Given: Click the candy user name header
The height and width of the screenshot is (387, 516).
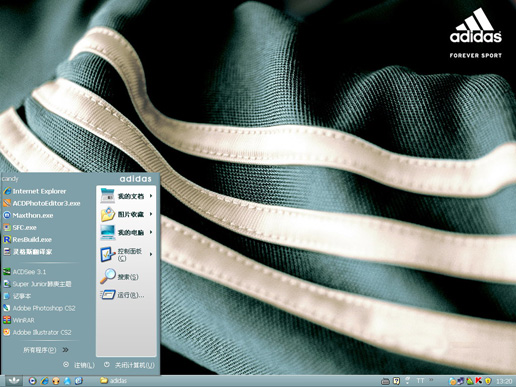Looking at the screenshot, I should [x=10, y=179].
